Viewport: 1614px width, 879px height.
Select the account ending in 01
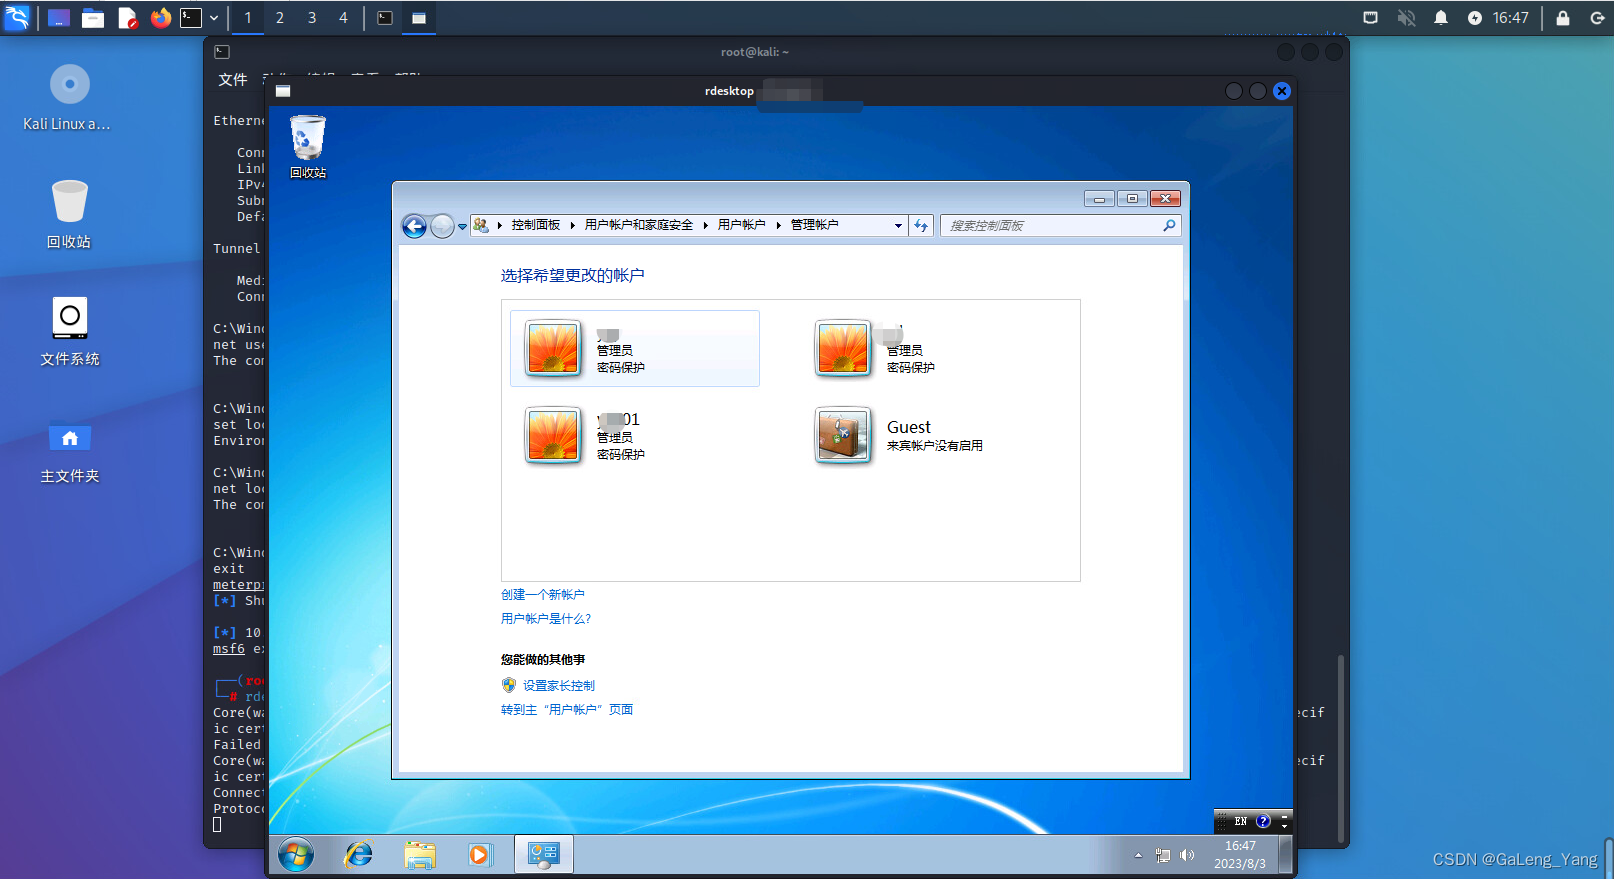click(635, 436)
